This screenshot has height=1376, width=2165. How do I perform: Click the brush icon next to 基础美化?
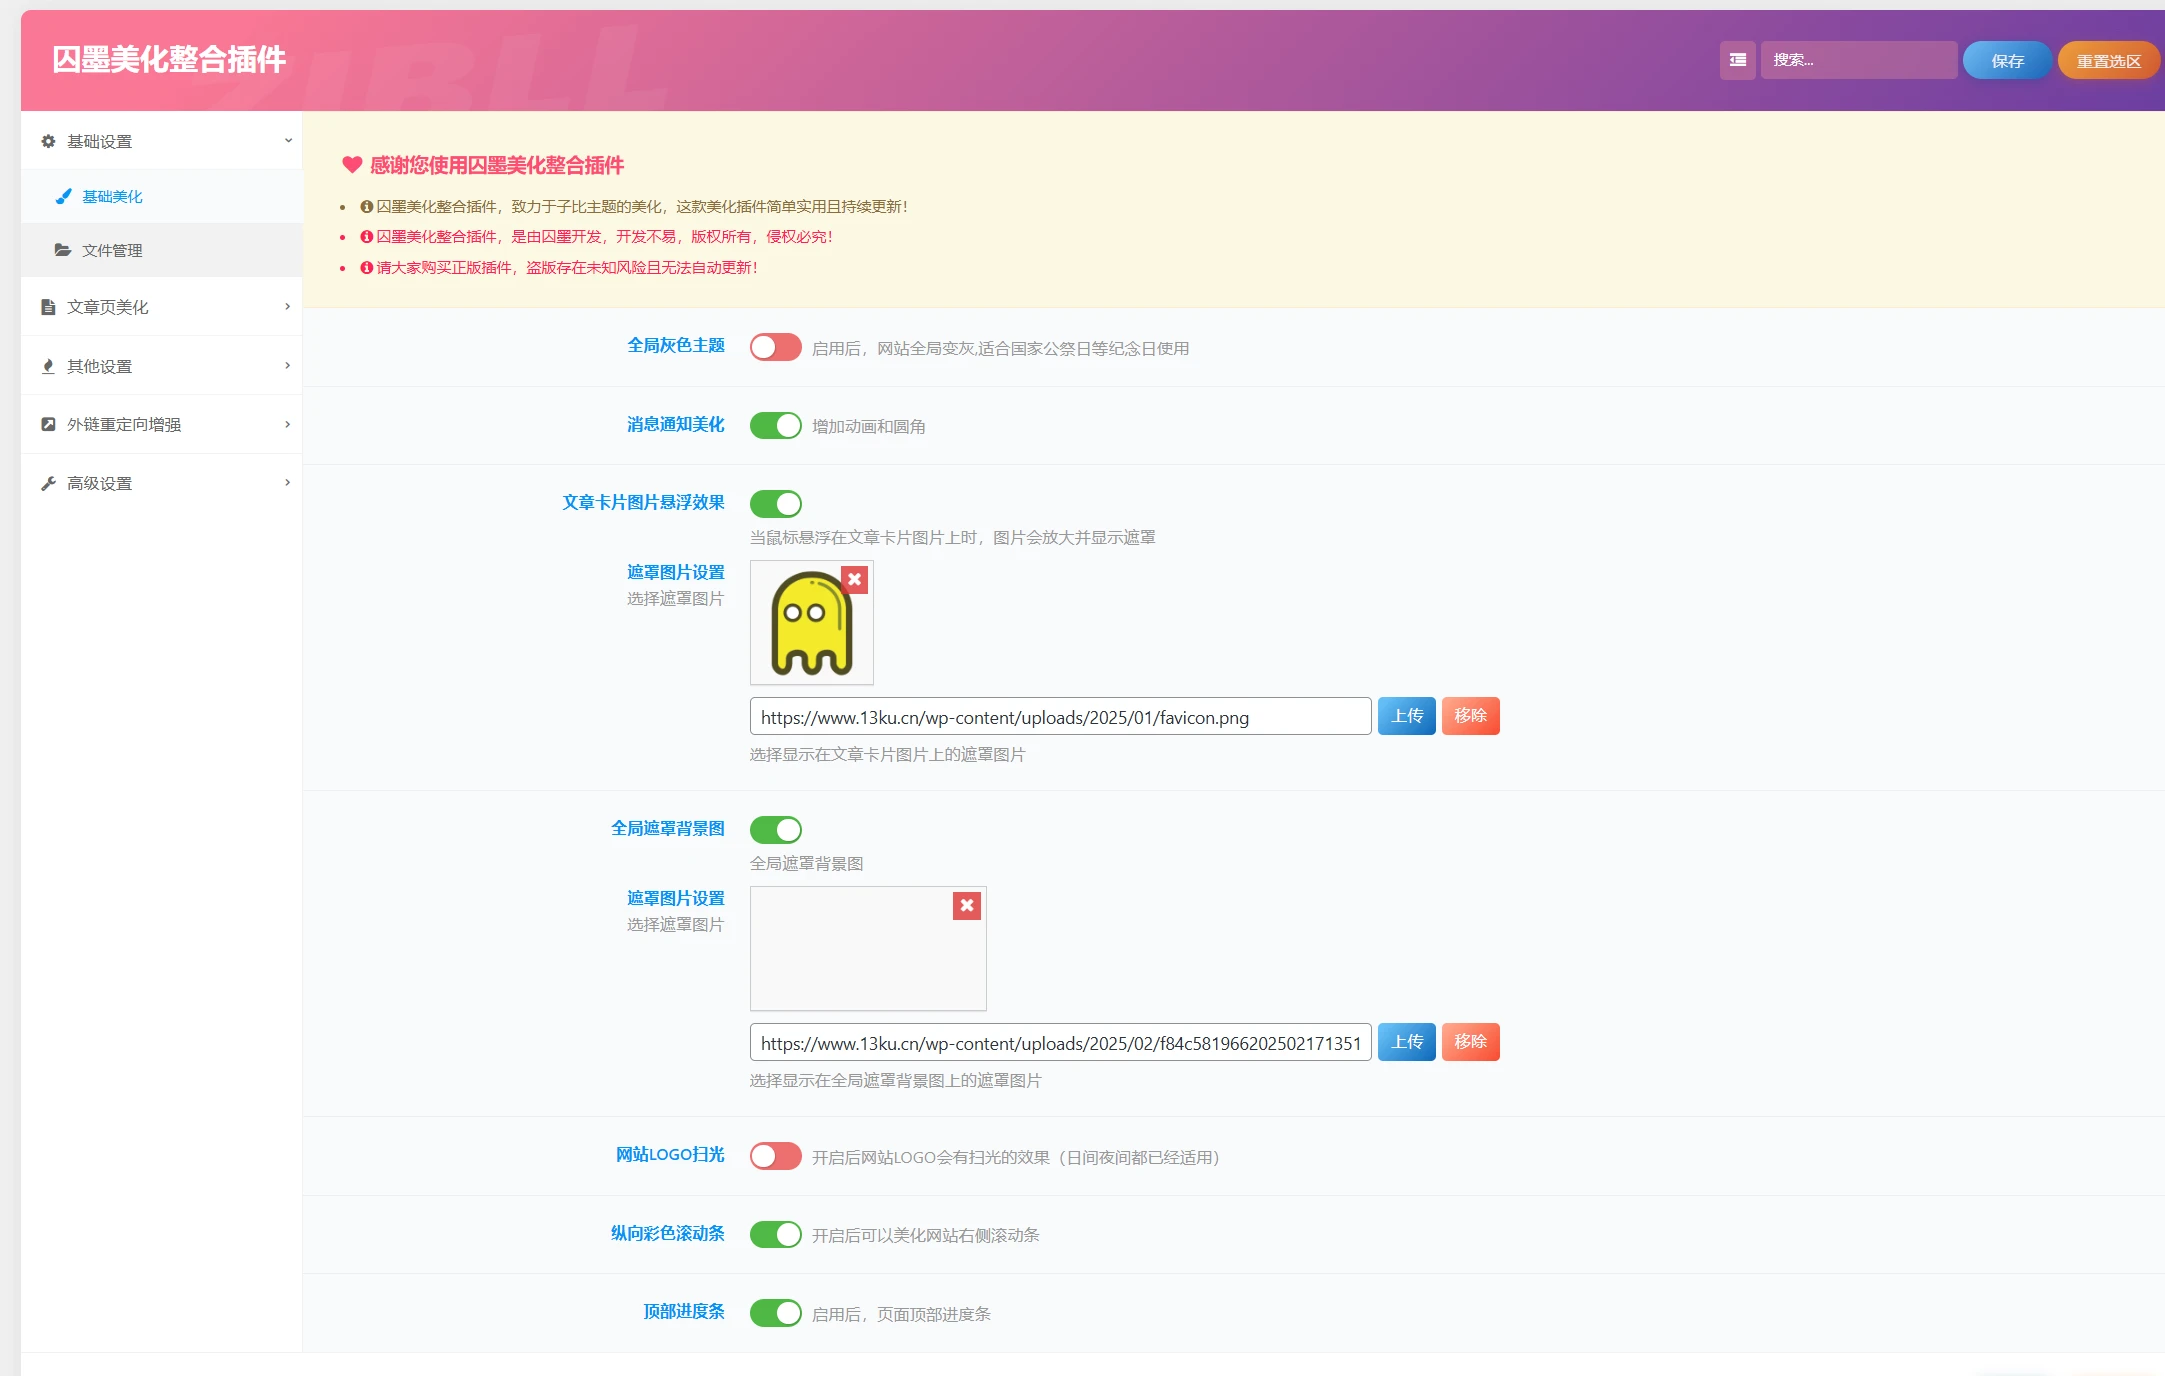click(63, 196)
